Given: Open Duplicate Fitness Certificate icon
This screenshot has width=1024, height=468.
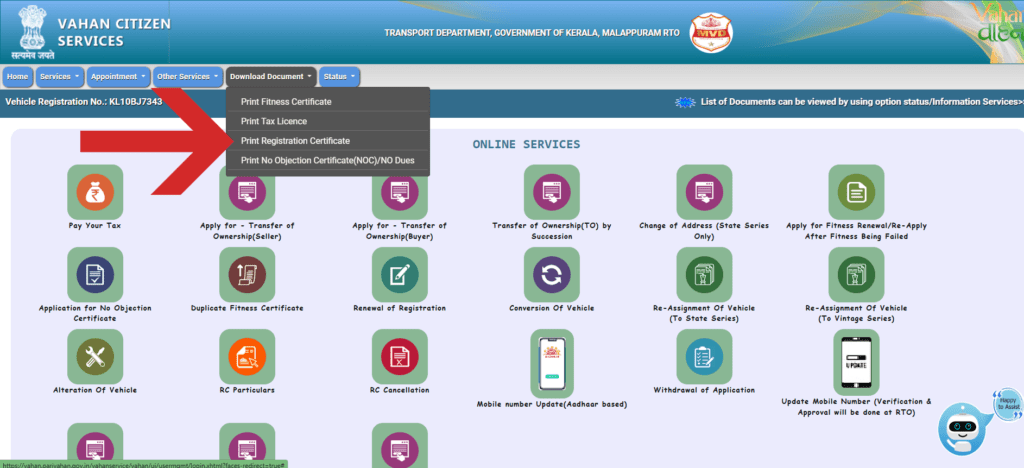Looking at the screenshot, I should coord(247,274).
